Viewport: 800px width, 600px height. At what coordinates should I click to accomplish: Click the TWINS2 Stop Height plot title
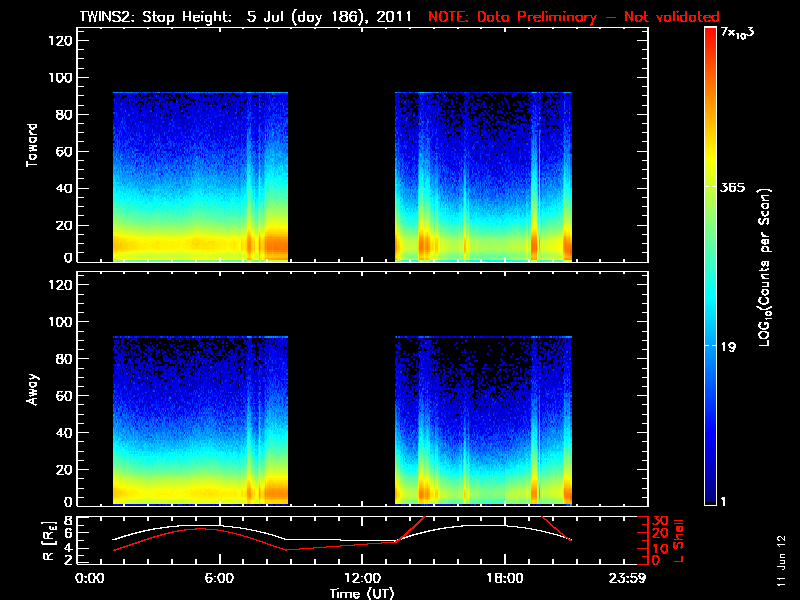pyautogui.click(x=244, y=16)
